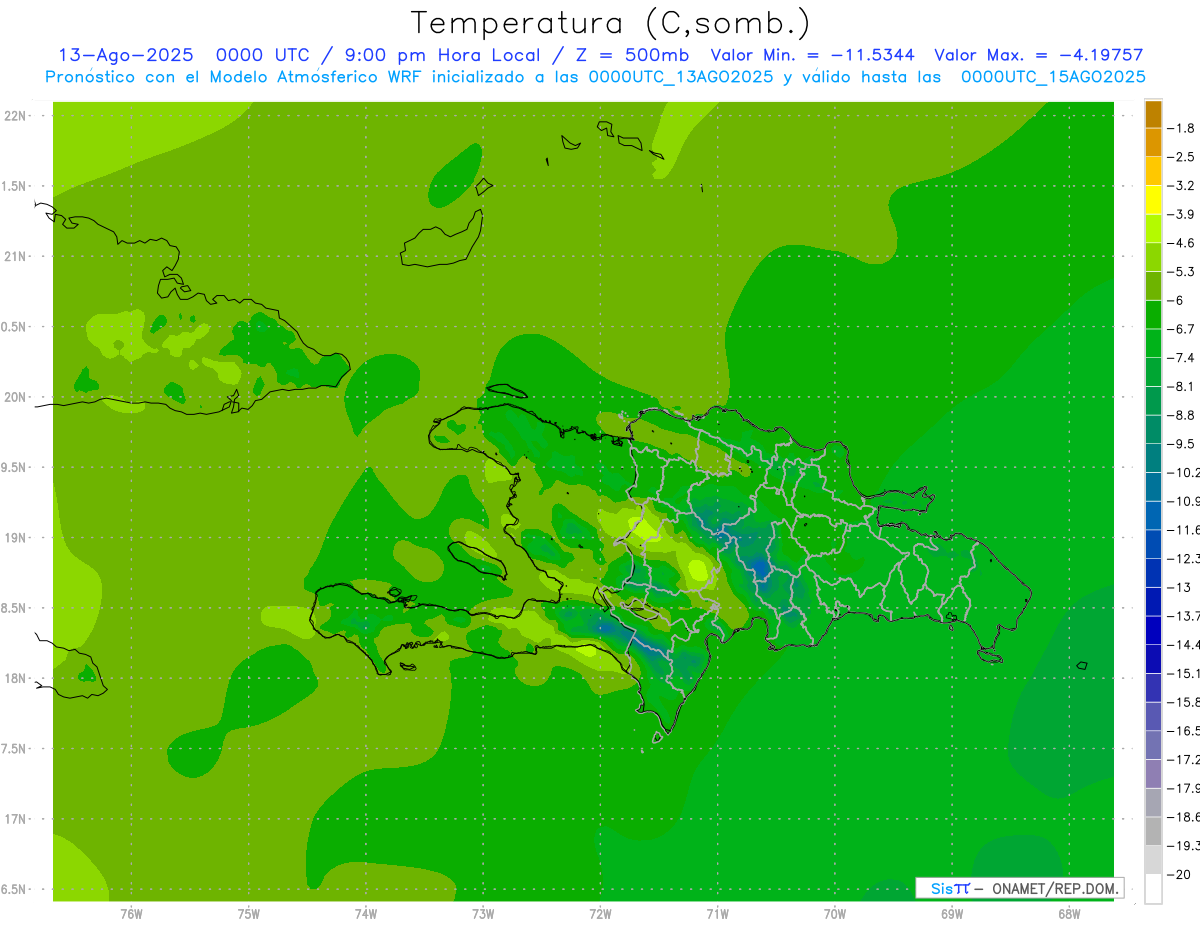The width and height of the screenshot is (1200, 927).
Task: Click the '-4.6' colorbar label
Action: [x=1181, y=243]
